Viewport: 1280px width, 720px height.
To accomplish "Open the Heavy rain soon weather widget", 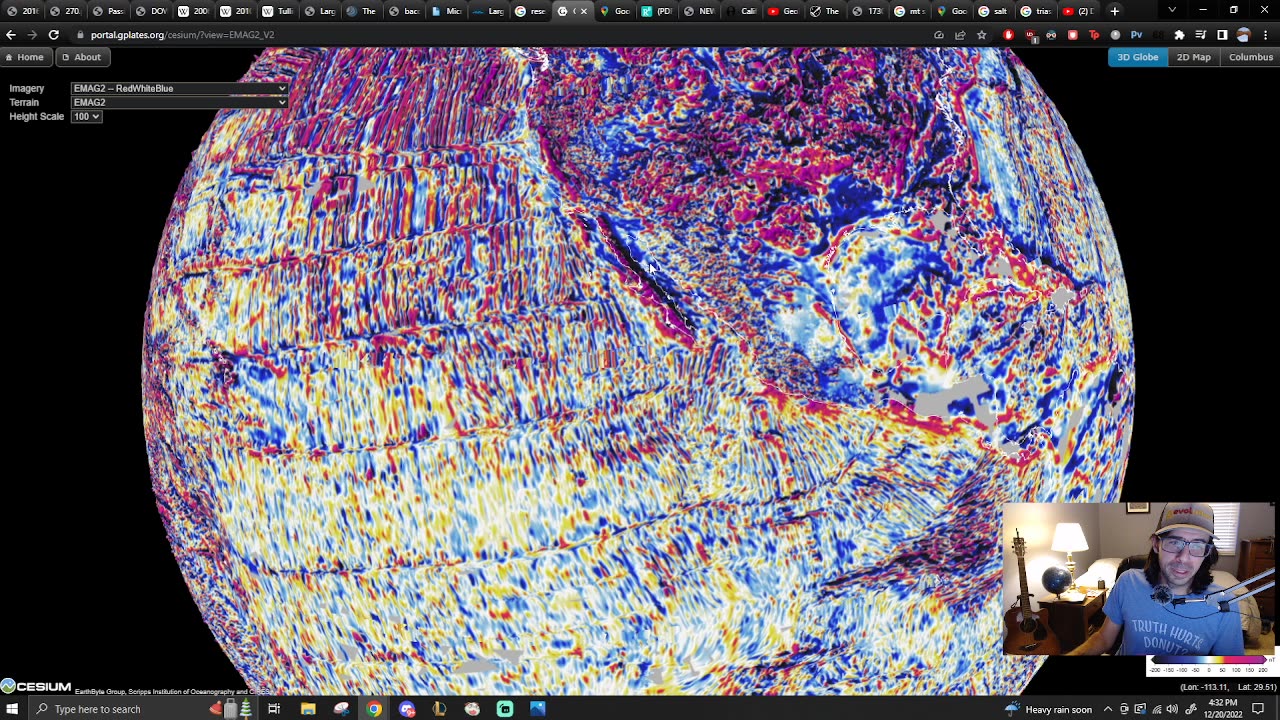I will pos(1048,709).
